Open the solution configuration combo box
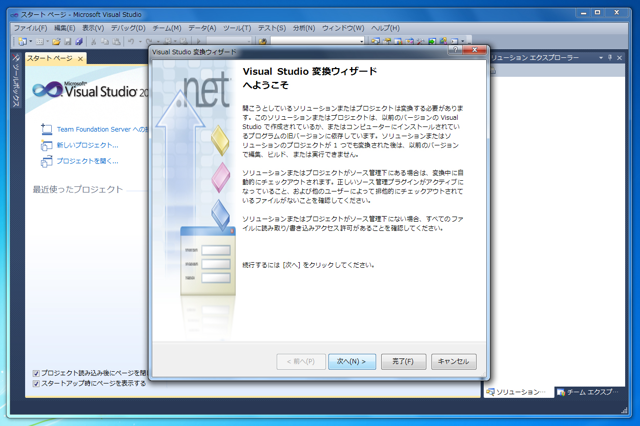The image size is (640, 426). point(229,41)
